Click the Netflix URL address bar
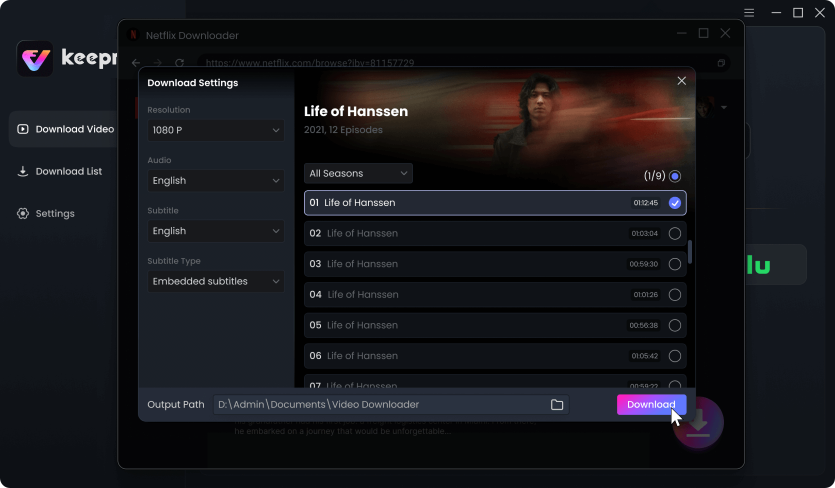The width and height of the screenshot is (835, 488). tap(463, 63)
